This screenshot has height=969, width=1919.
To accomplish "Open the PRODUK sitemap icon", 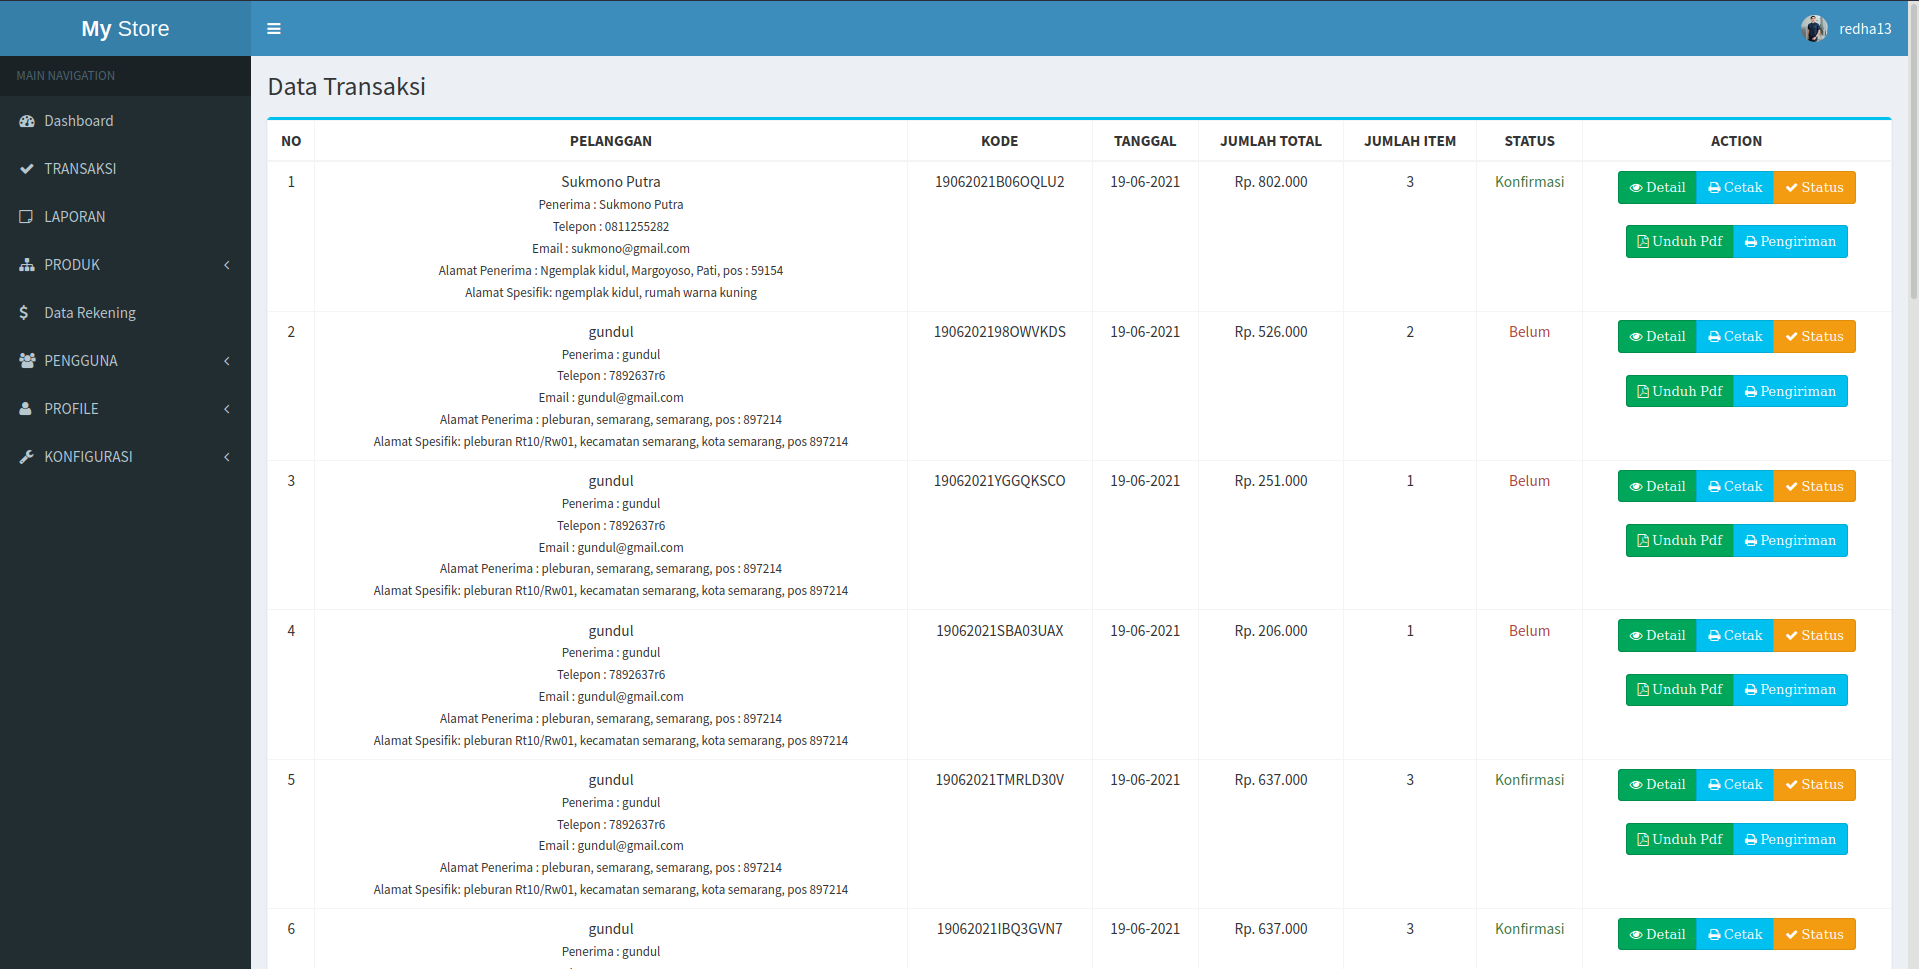I will [24, 264].
